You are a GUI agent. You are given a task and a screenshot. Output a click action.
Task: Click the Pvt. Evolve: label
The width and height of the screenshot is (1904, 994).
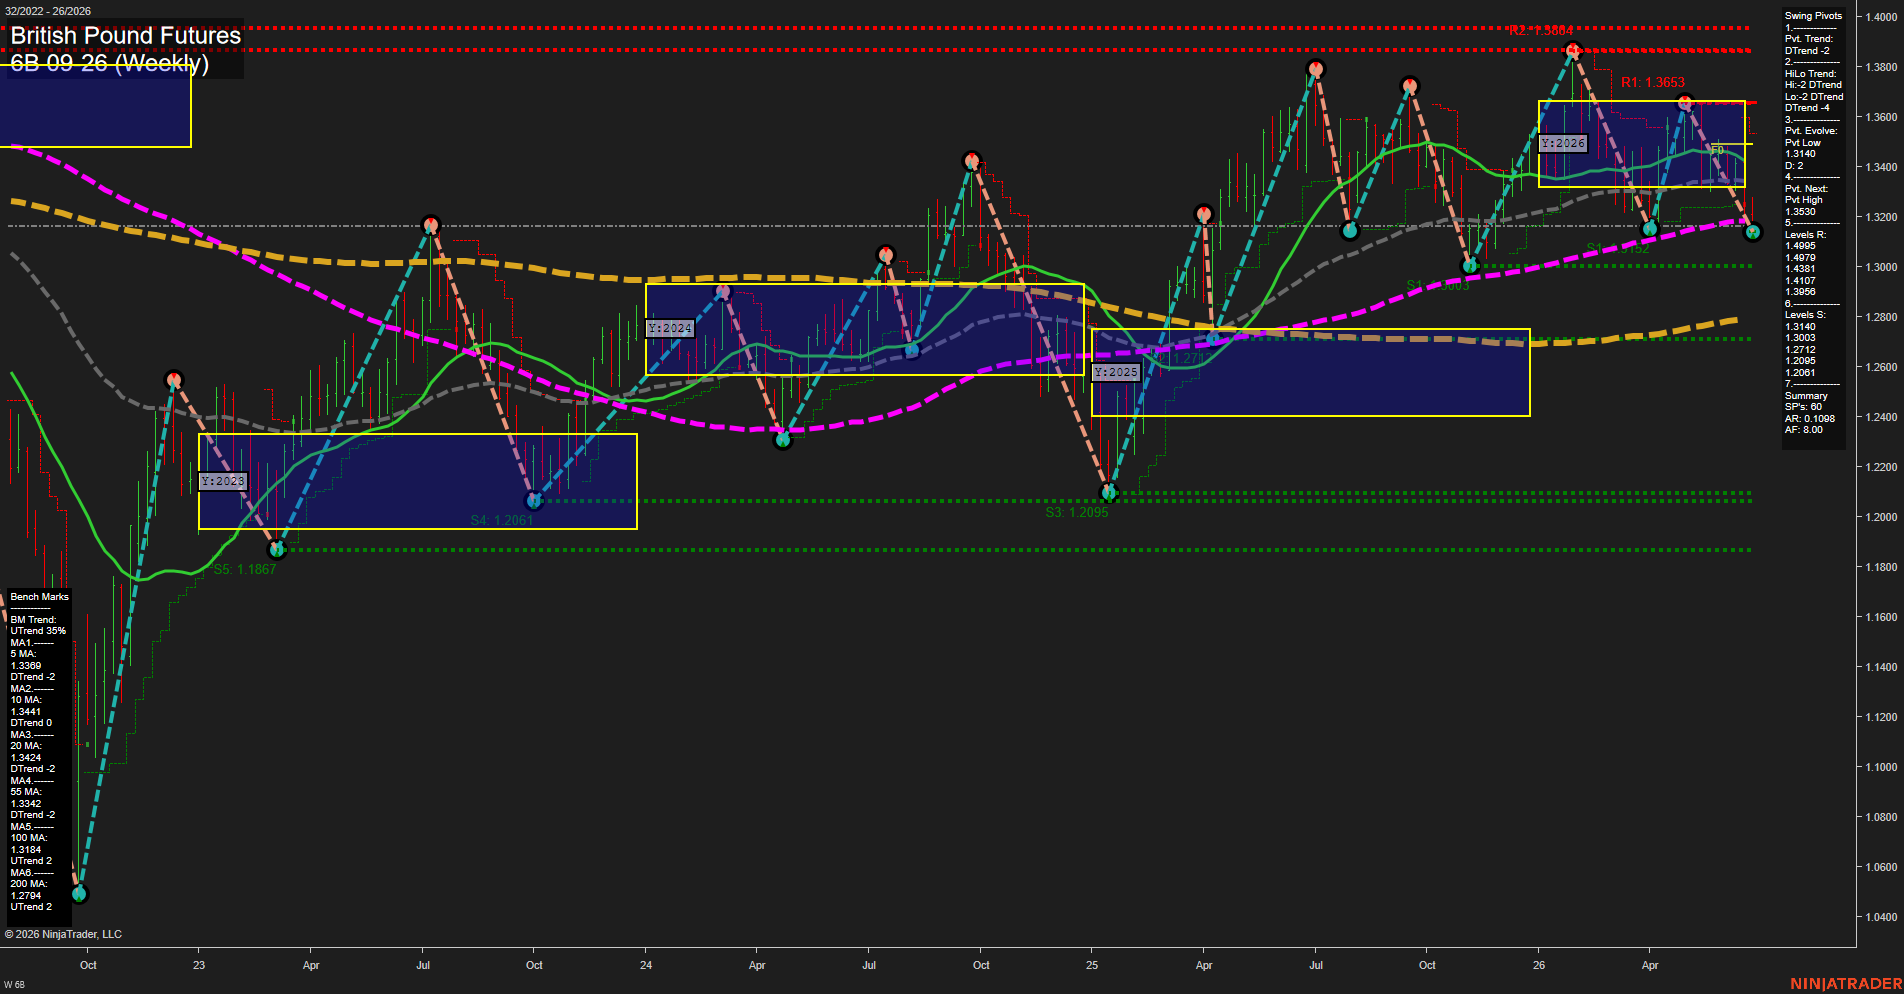(x=1811, y=131)
